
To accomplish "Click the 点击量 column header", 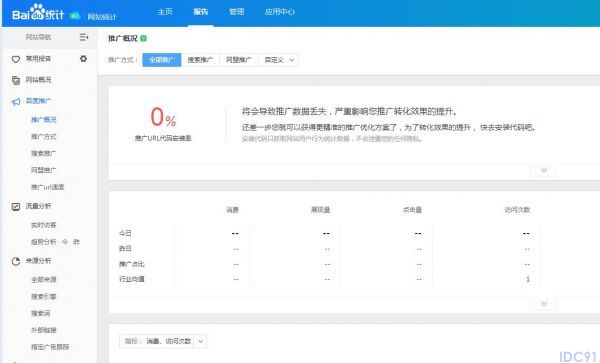I will [412, 210].
